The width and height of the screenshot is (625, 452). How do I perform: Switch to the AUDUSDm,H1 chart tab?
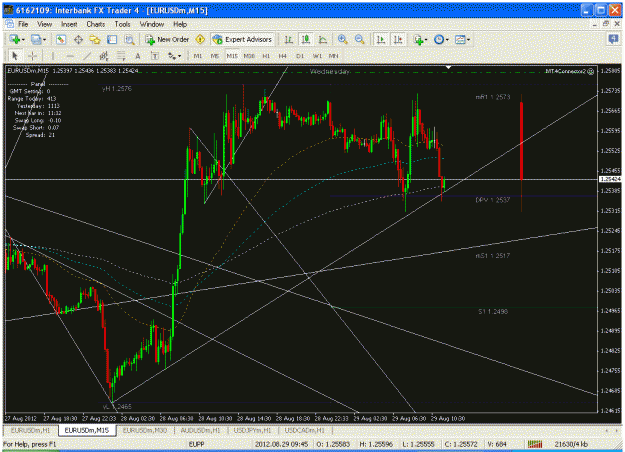click(x=200, y=430)
